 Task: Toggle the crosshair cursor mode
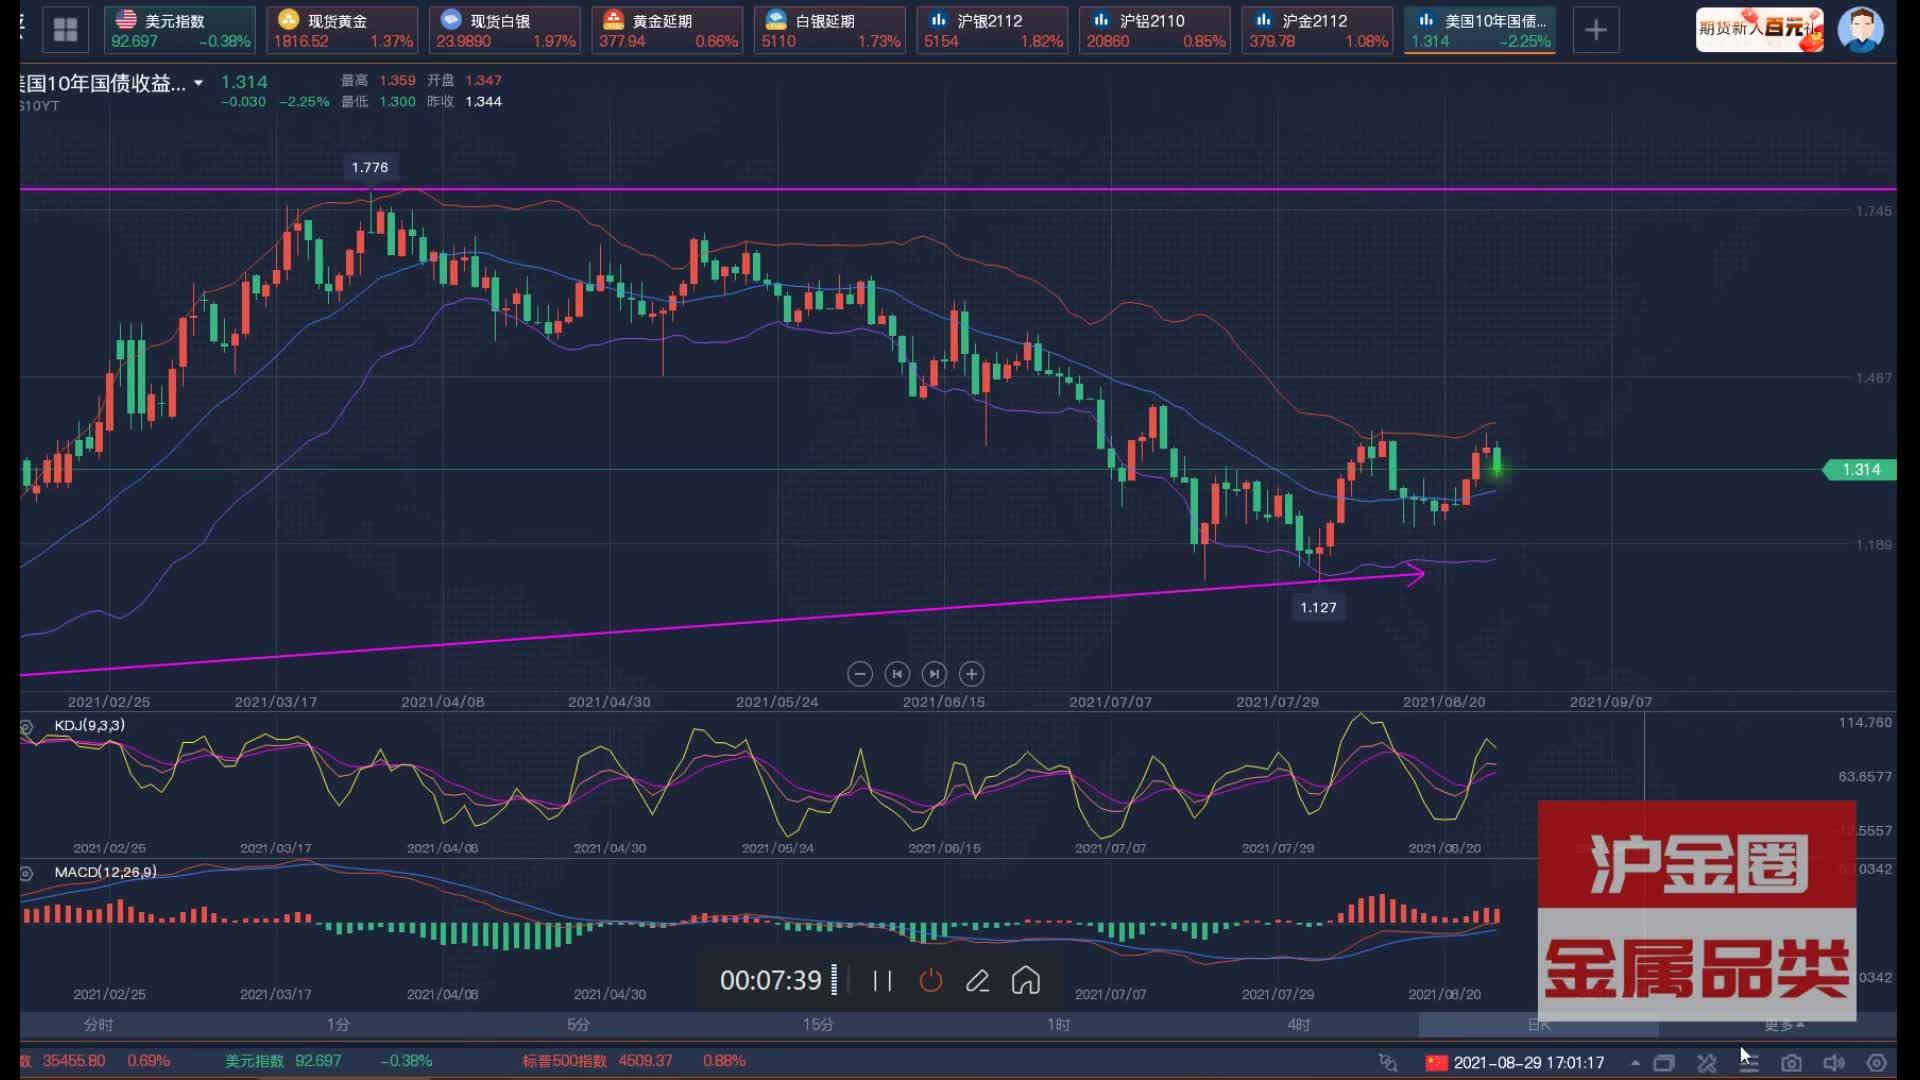click(1387, 1063)
